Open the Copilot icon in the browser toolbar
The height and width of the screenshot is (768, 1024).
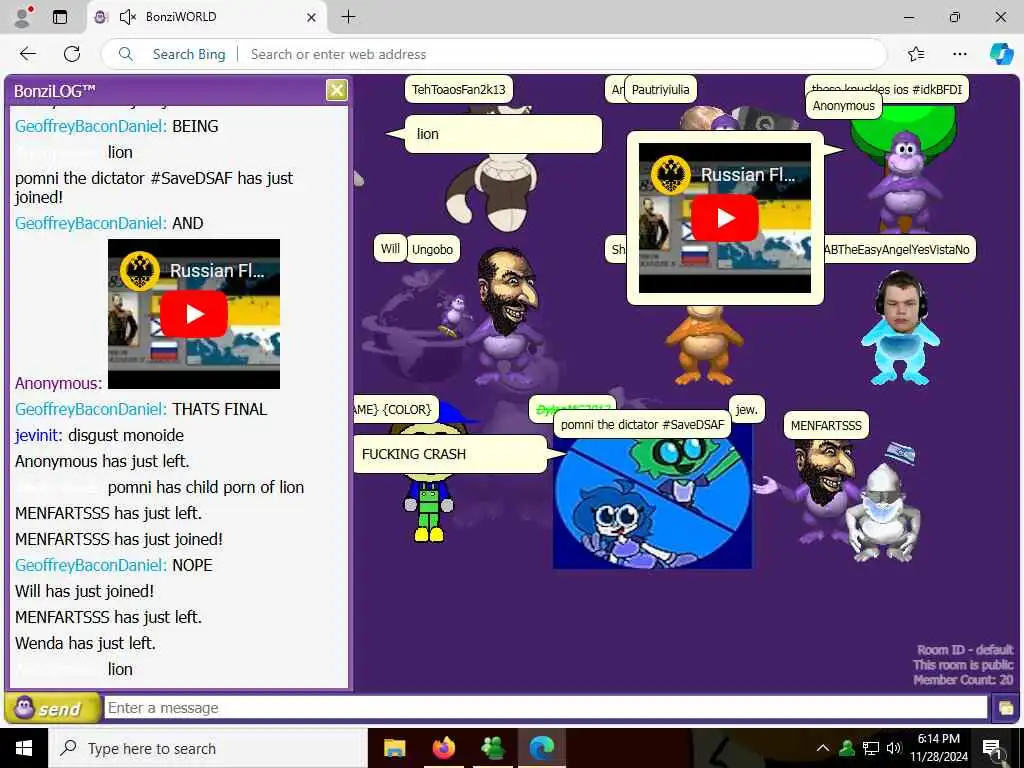coord(1001,54)
